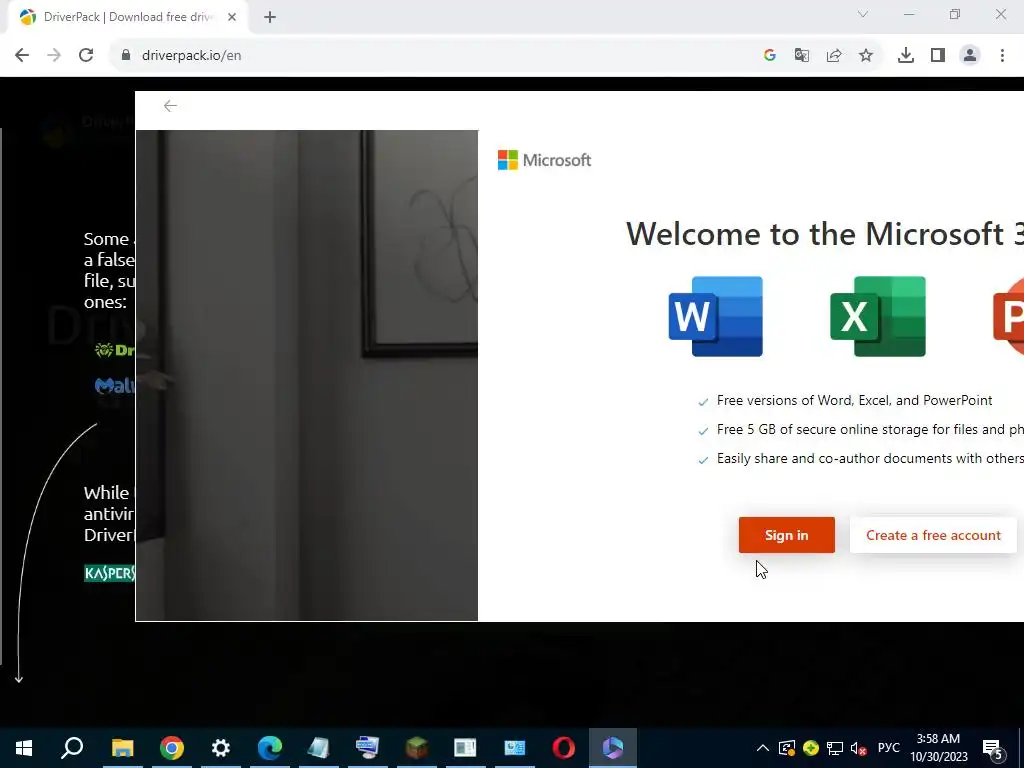Toggle the browser side panel

[x=938, y=56]
